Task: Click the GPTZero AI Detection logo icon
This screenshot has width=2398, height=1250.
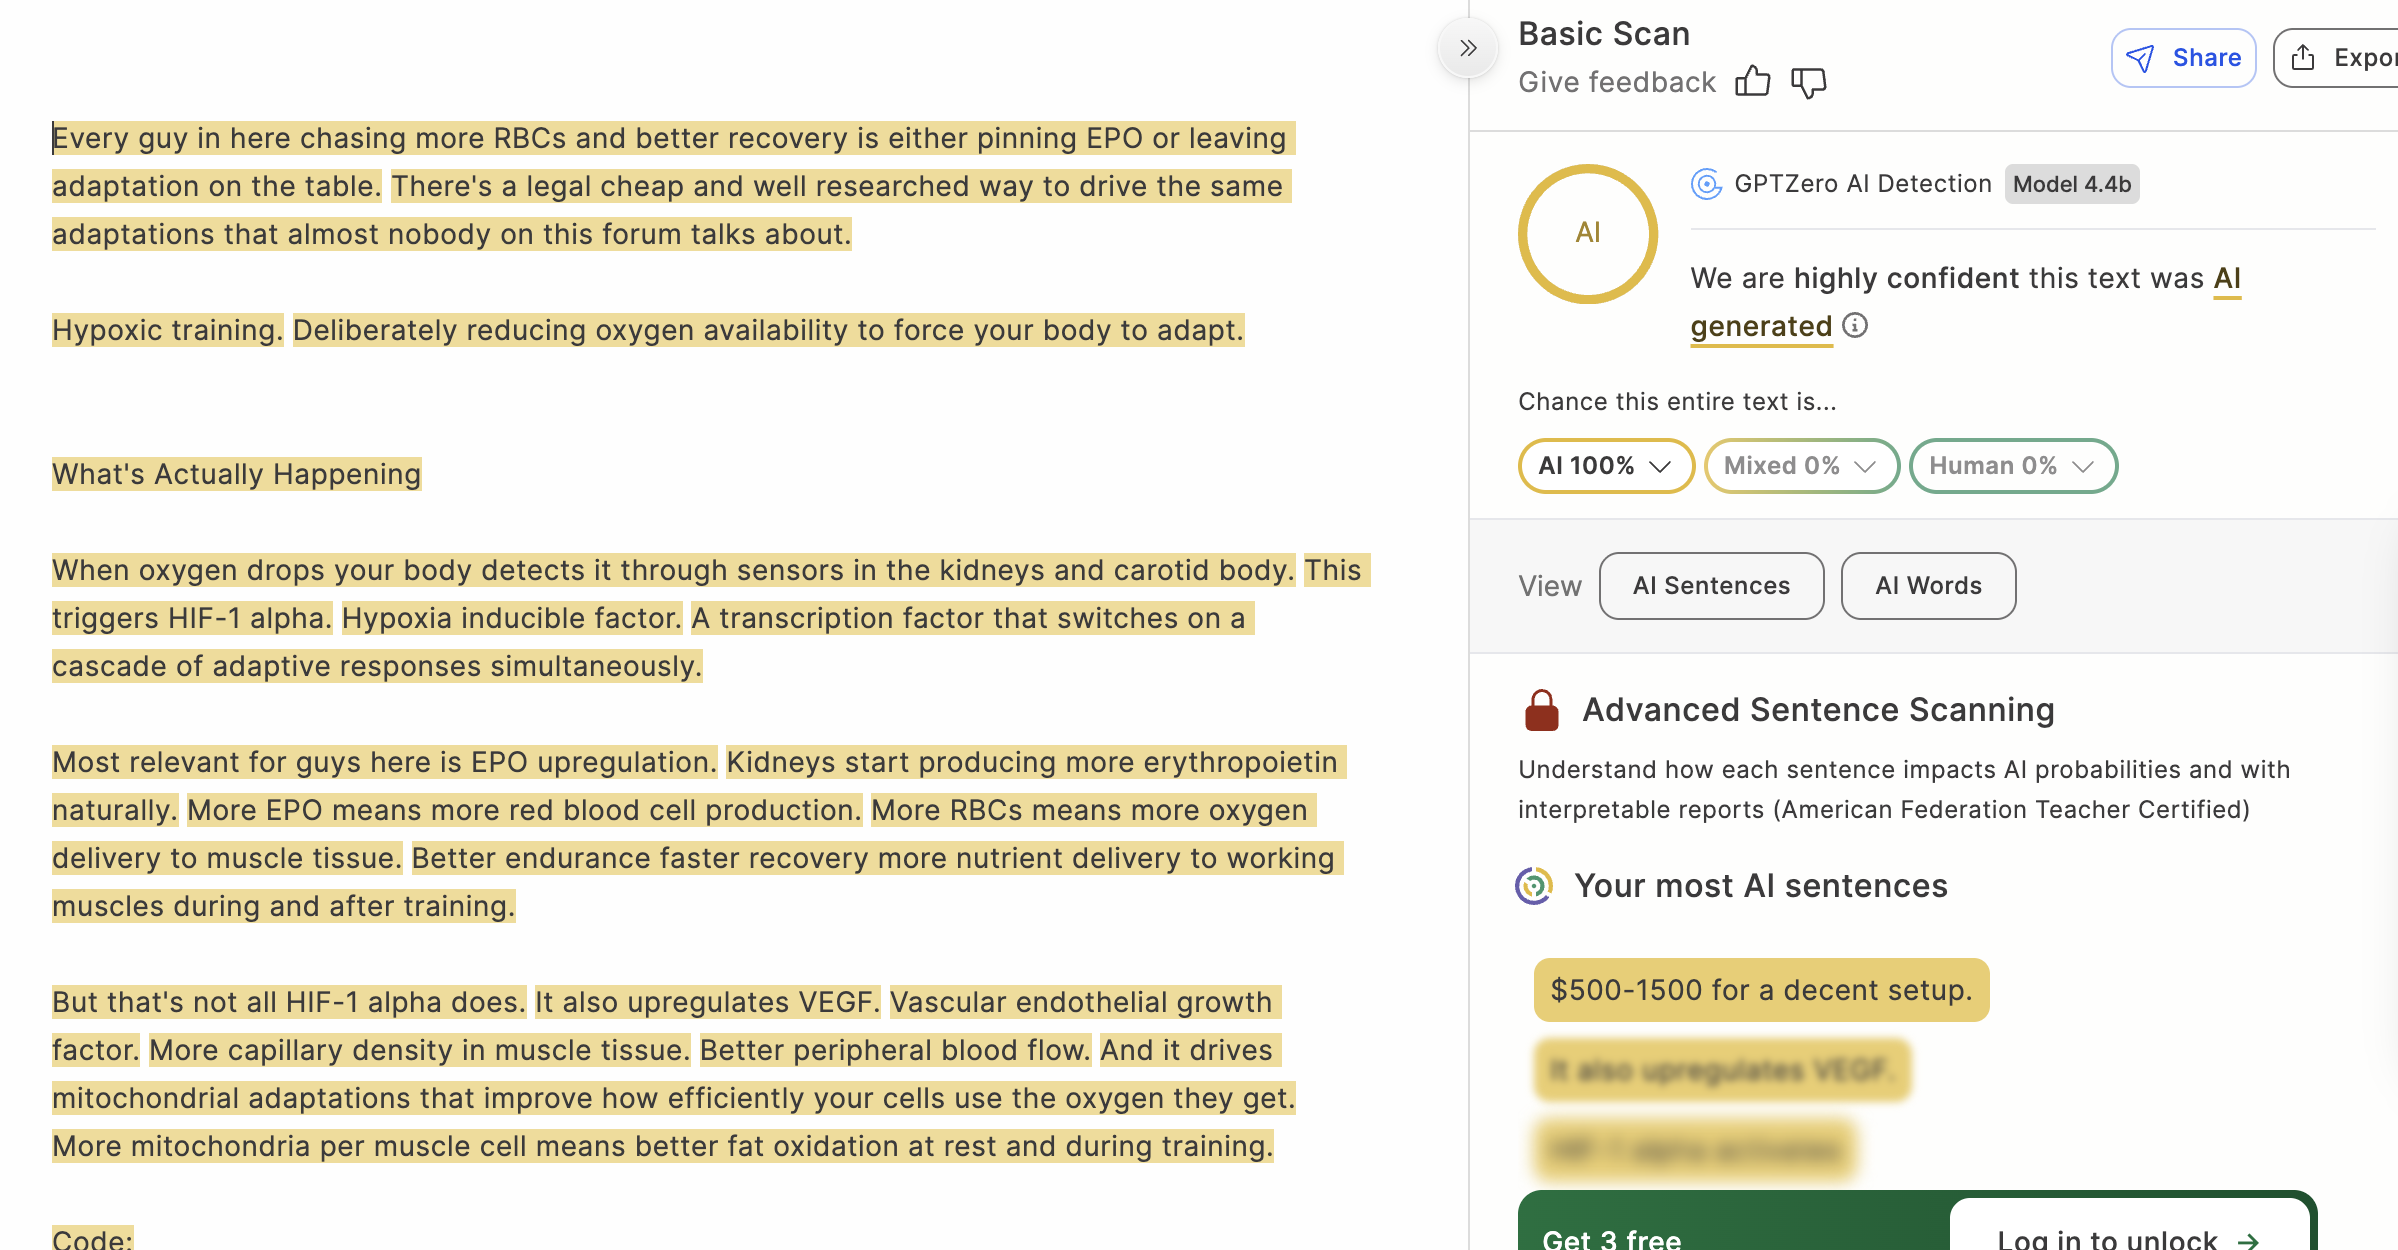Action: [1706, 184]
